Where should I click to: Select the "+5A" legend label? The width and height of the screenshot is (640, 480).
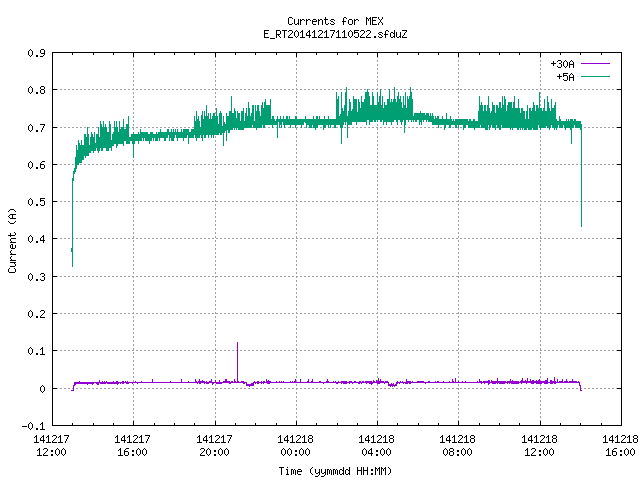[565, 77]
